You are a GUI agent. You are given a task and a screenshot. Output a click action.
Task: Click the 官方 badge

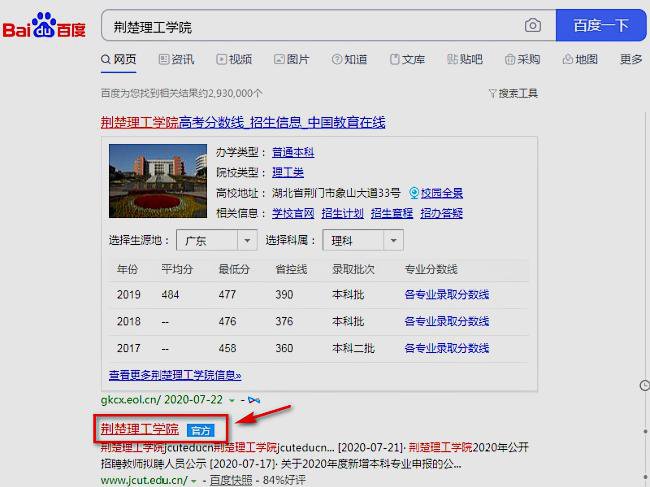(x=201, y=431)
